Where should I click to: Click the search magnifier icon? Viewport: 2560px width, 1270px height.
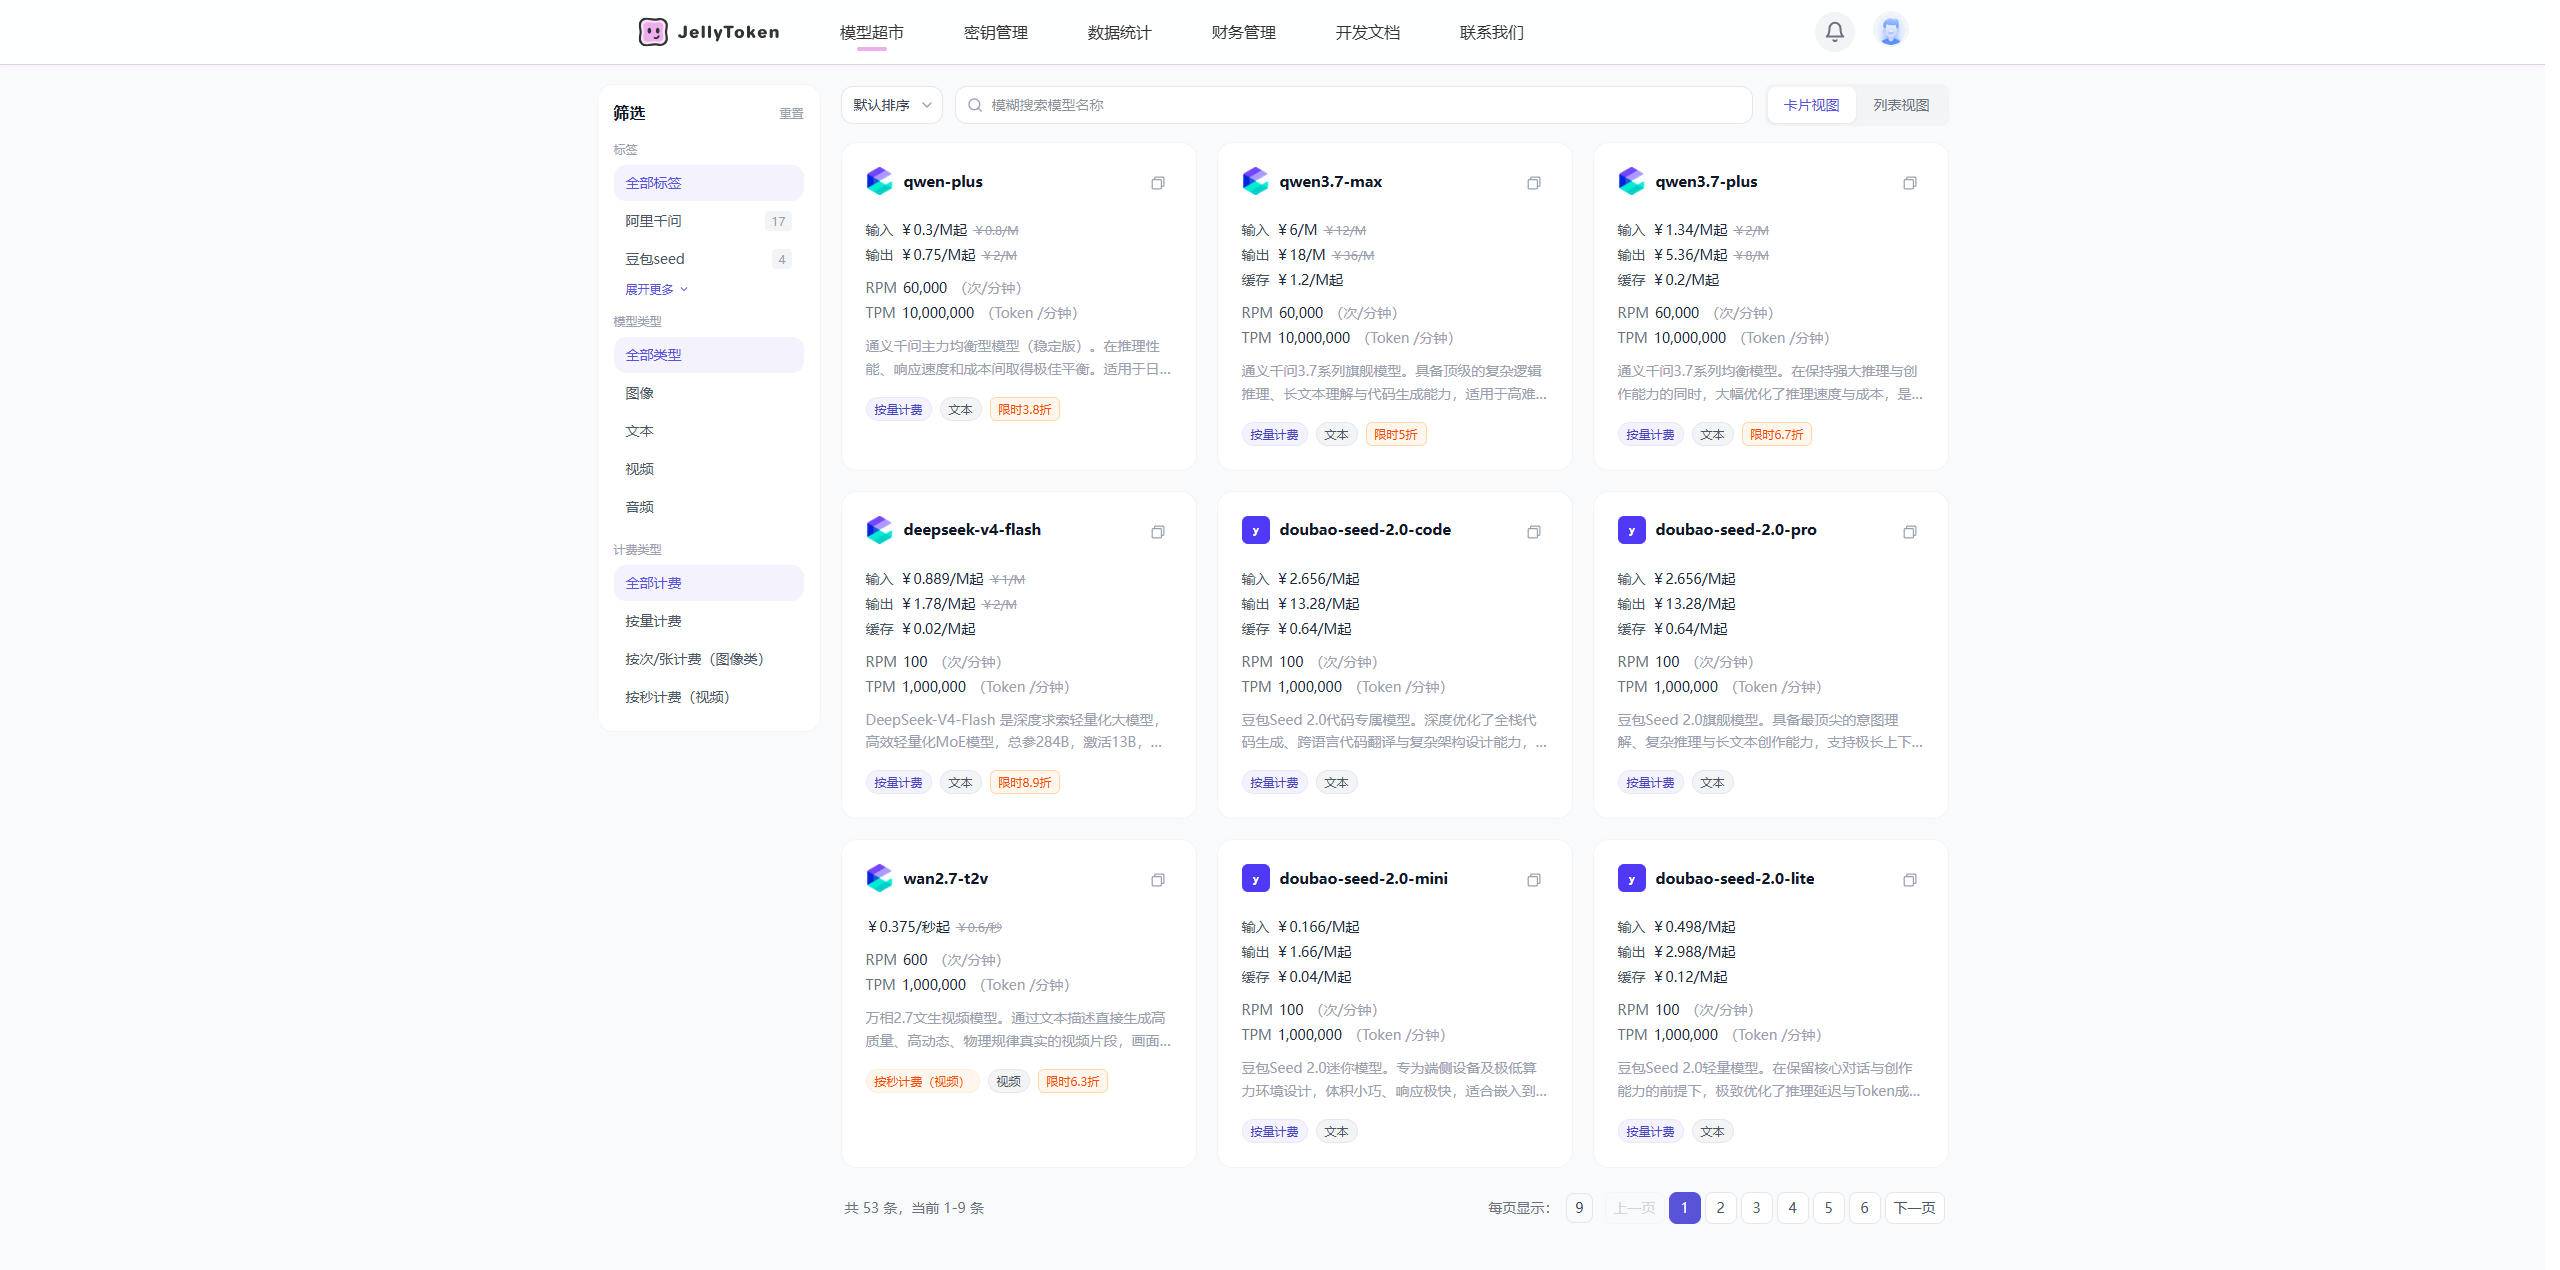(974, 105)
